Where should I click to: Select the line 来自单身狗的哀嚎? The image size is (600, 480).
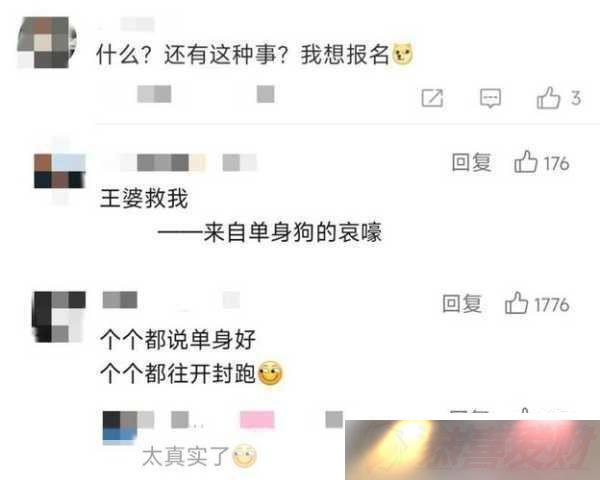click(x=292, y=232)
